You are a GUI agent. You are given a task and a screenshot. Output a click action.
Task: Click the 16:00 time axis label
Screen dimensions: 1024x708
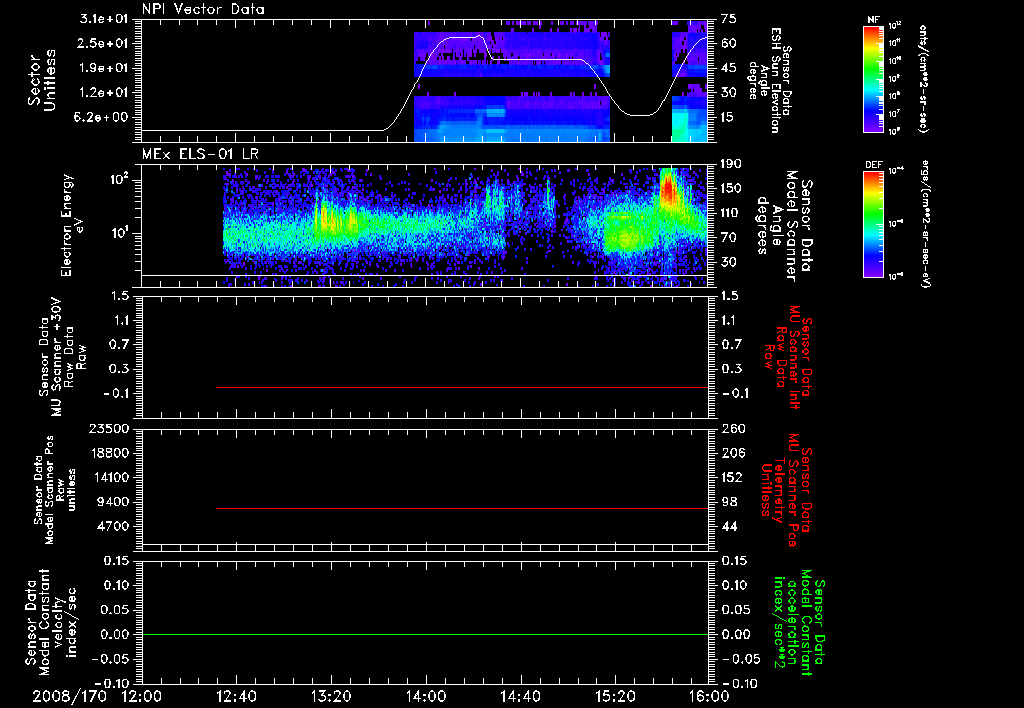709,696
